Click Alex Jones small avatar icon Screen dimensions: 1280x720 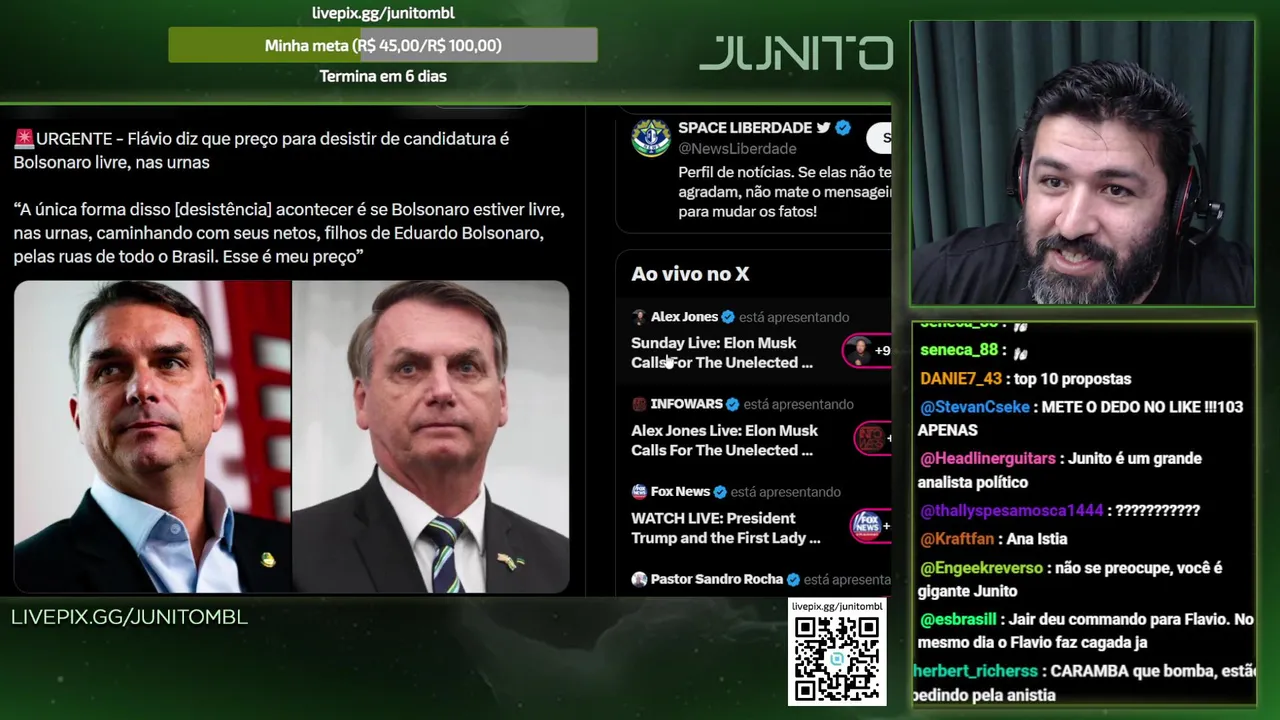click(x=639, y=317)
